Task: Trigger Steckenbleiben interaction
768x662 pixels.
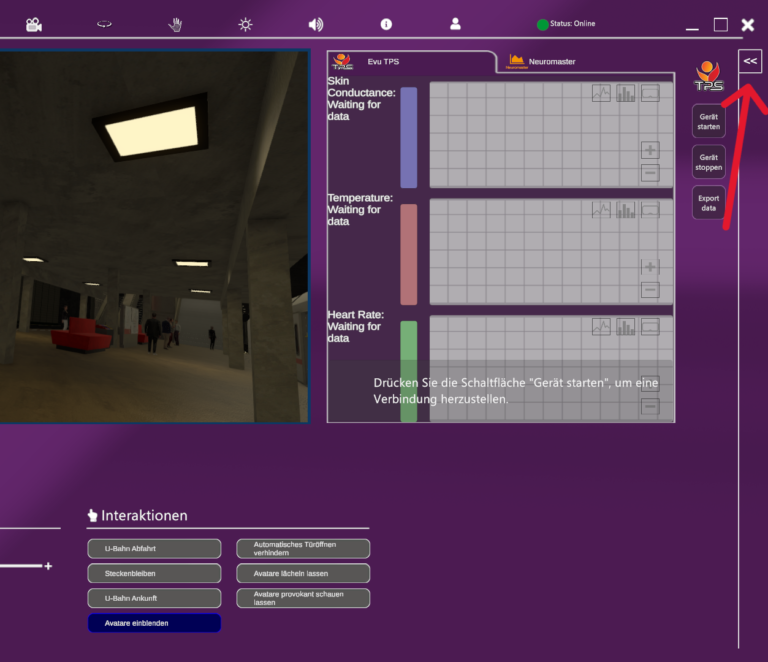Action: click(154, 573)
